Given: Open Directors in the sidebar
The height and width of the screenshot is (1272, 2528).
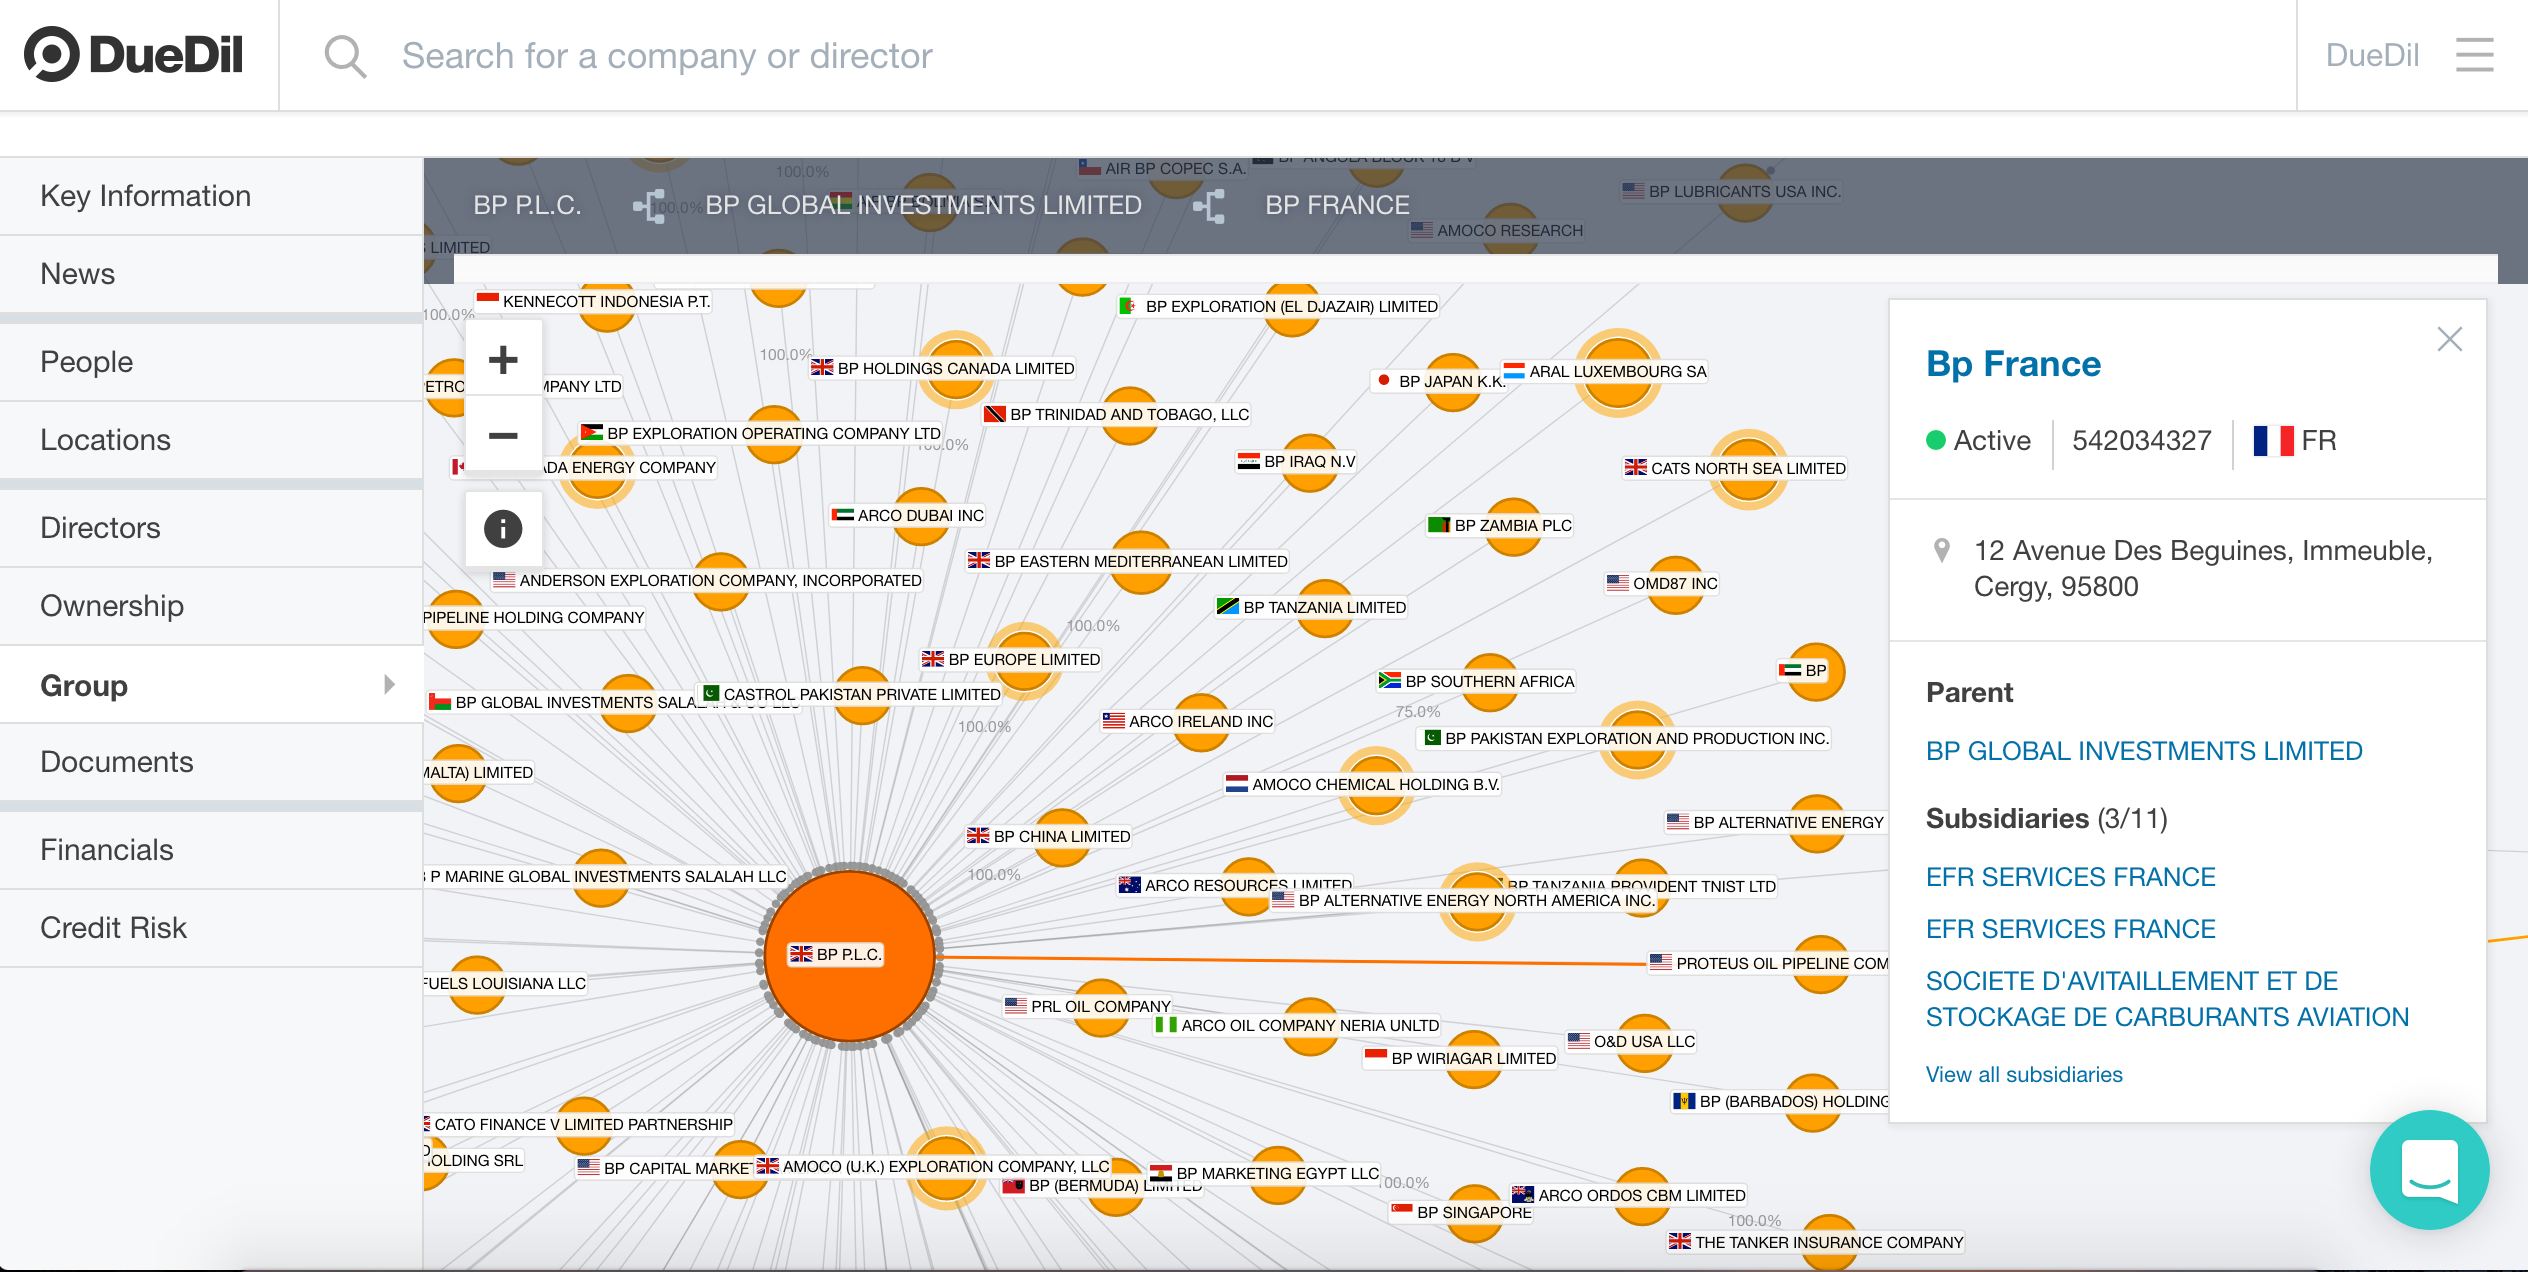Looking at the screenshot, I should 211,528.
